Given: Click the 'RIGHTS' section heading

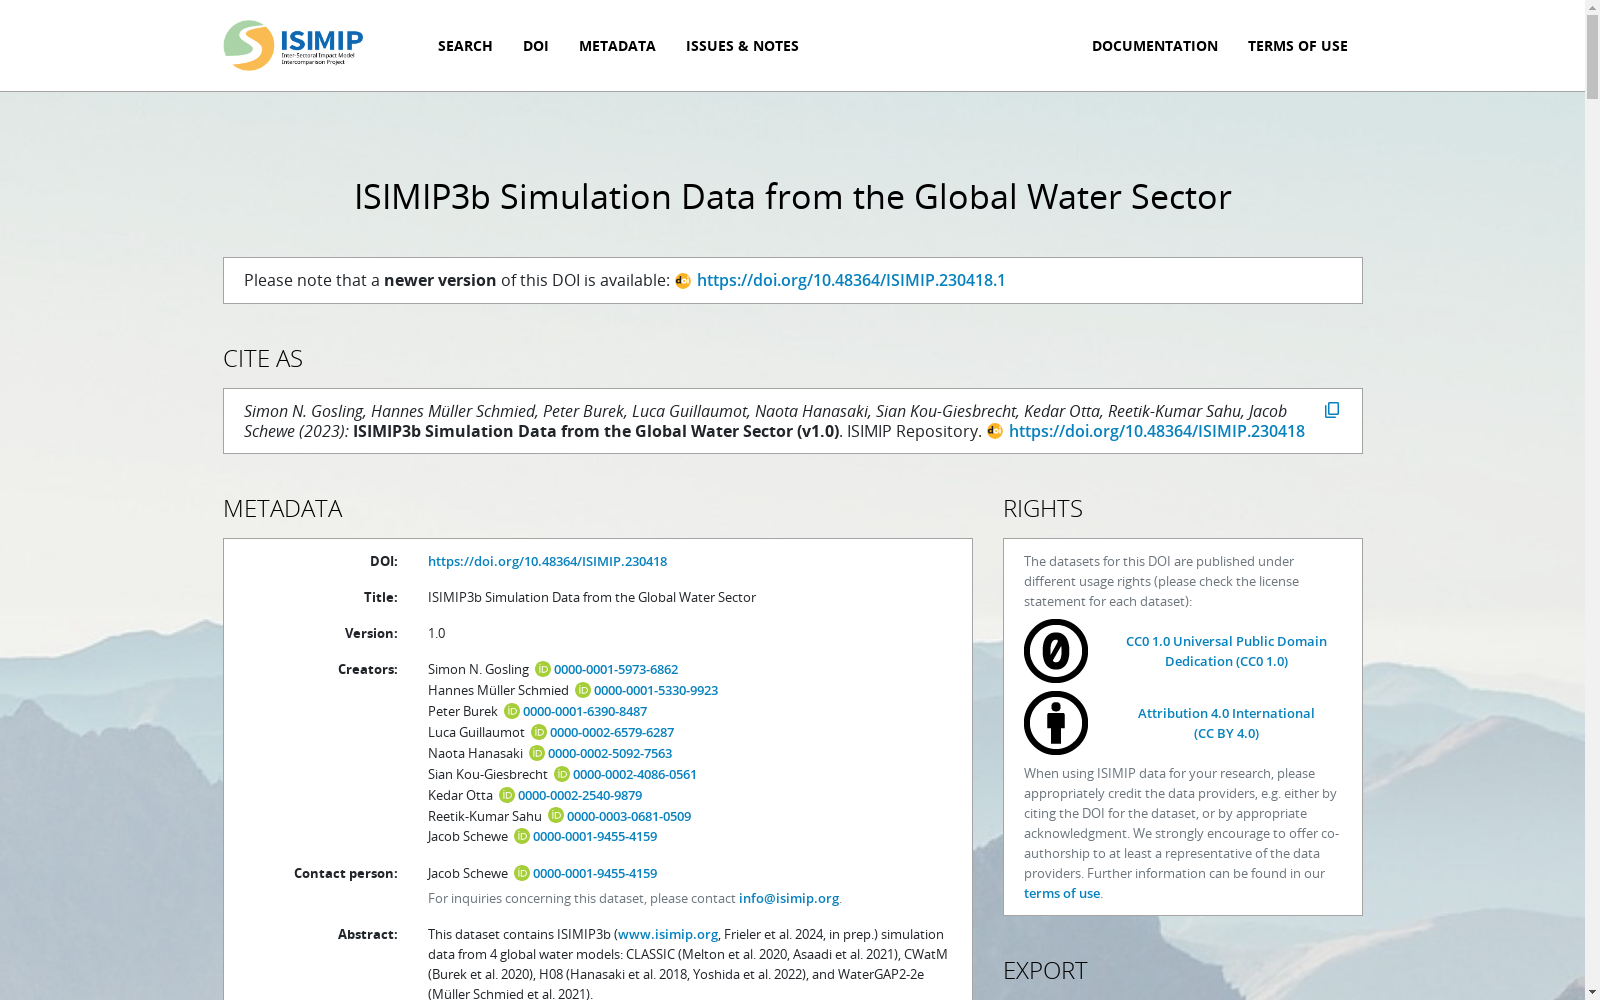Looking at the screenshot, I should coord(1043,509).
